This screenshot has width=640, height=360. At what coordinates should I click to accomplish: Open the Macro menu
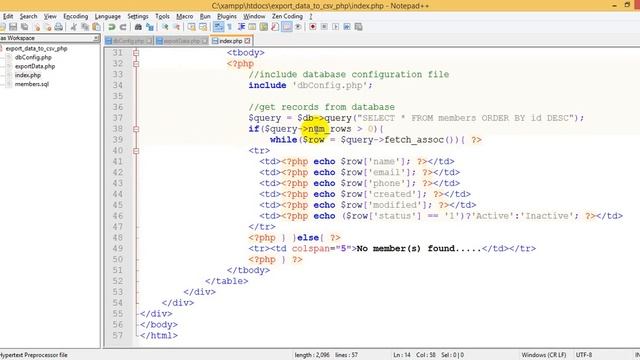(185, 16)
